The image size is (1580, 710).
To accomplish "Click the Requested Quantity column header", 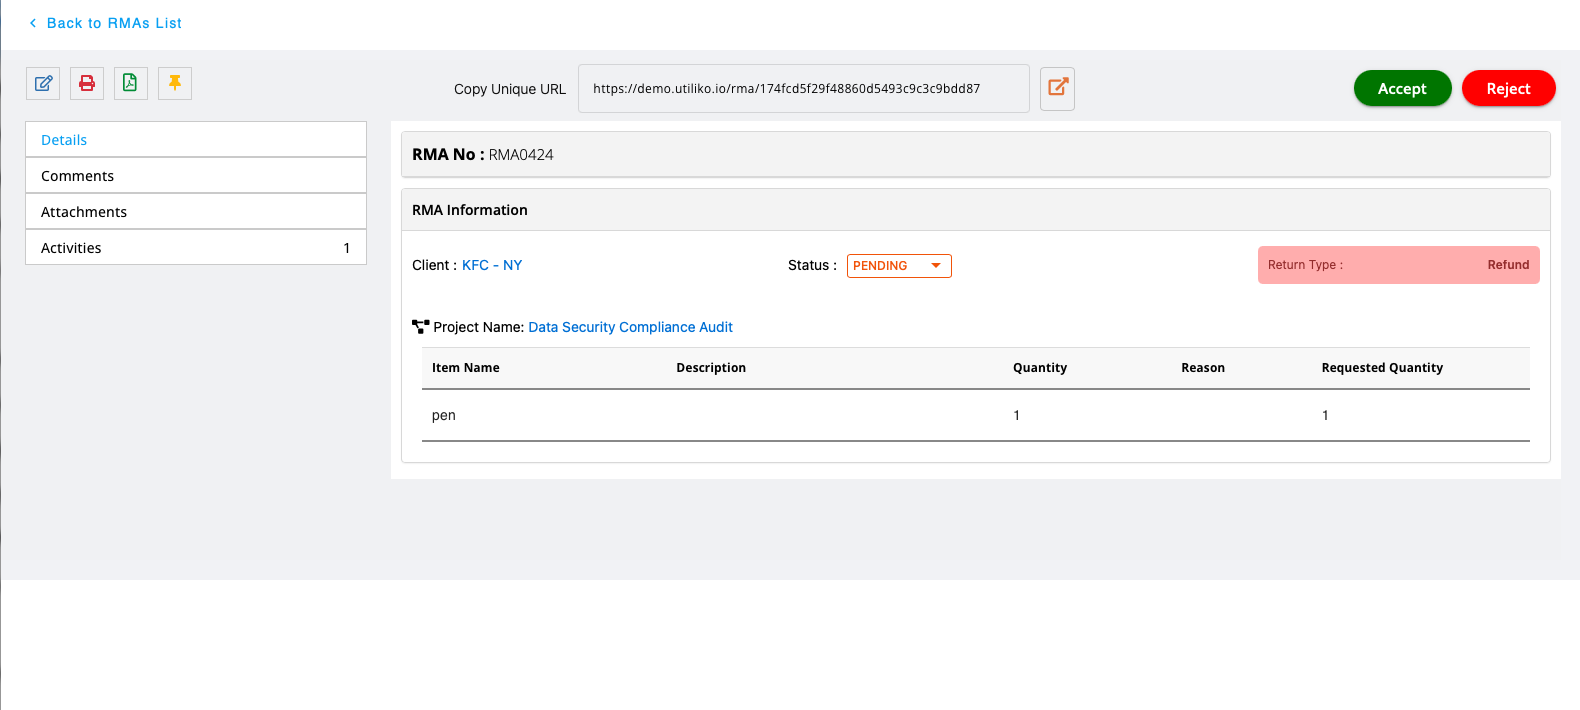I will (1381, 368).
